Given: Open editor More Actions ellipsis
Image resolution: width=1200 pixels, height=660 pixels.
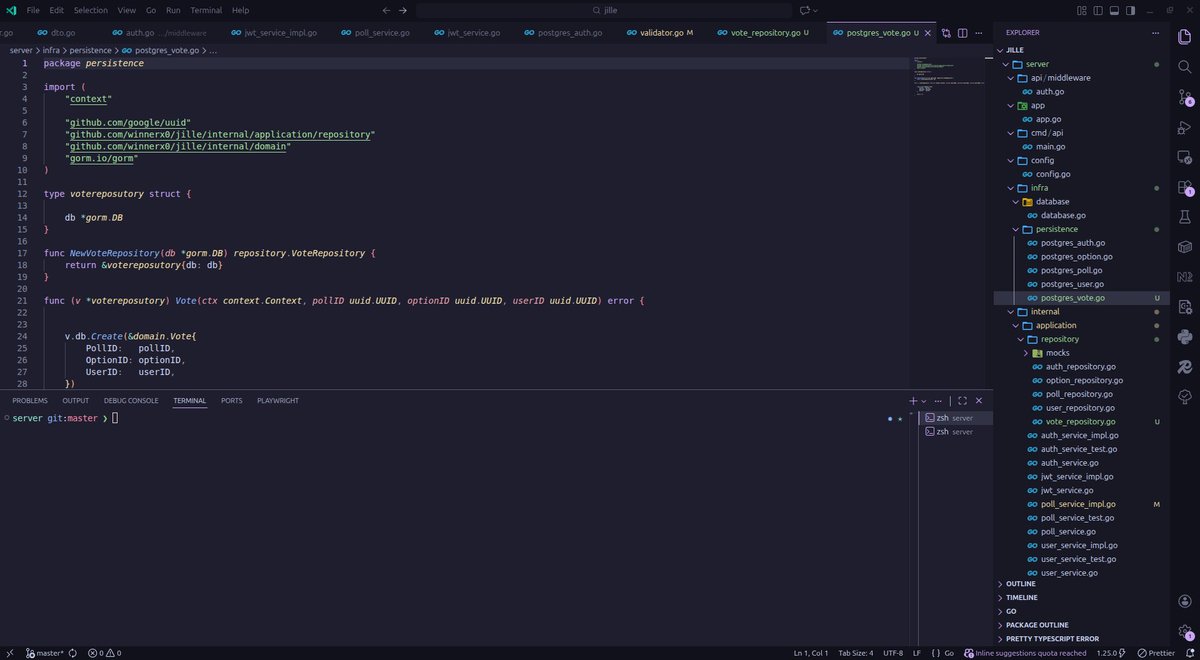Looking at the screenshot, I should pos(981,32).
